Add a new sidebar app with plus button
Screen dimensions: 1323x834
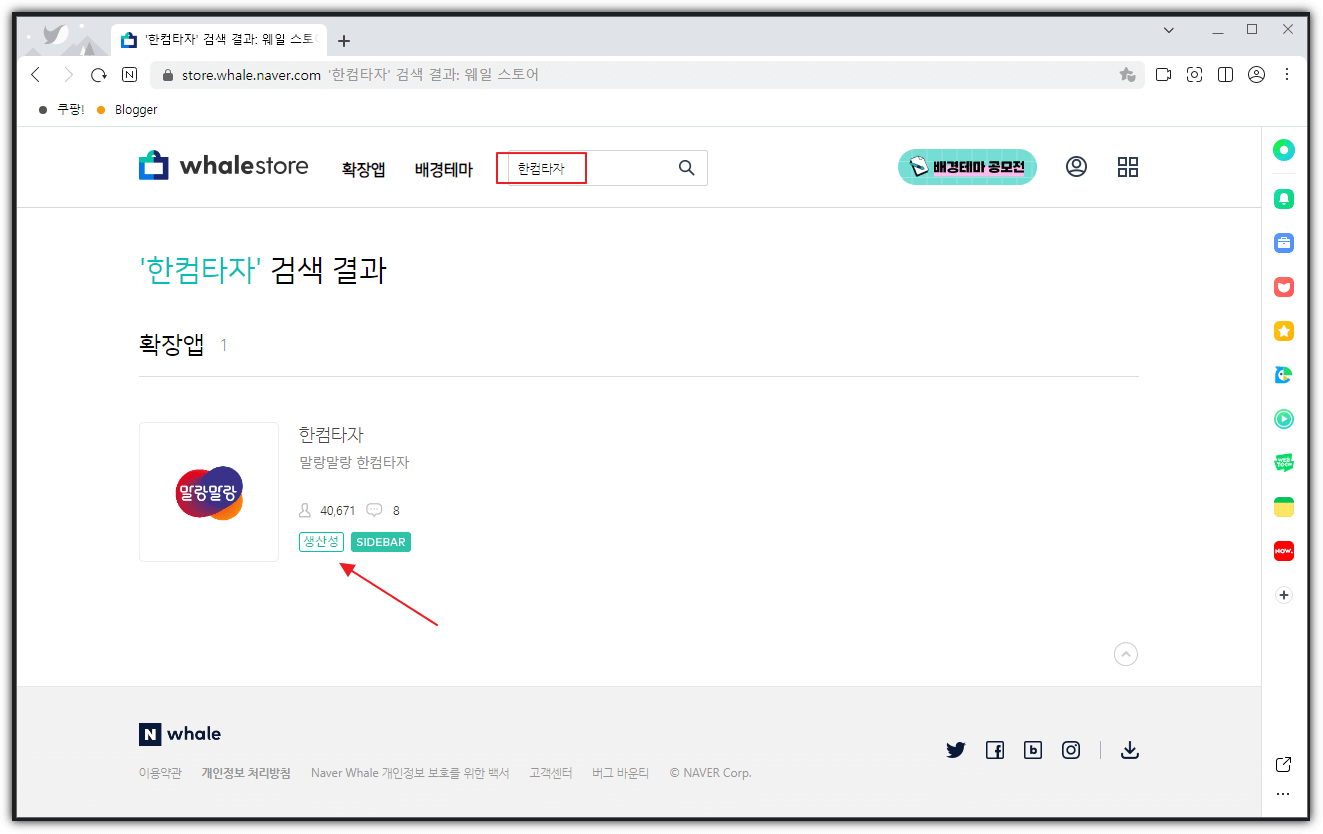[x=1284, y=595]
